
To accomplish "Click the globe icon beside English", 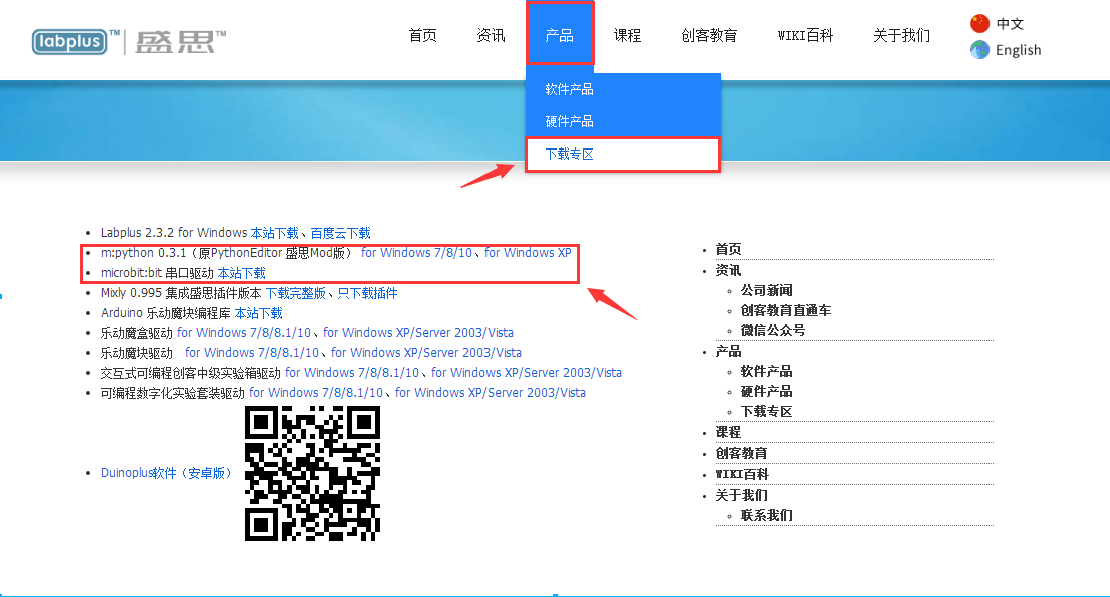I will pos(980,50).
